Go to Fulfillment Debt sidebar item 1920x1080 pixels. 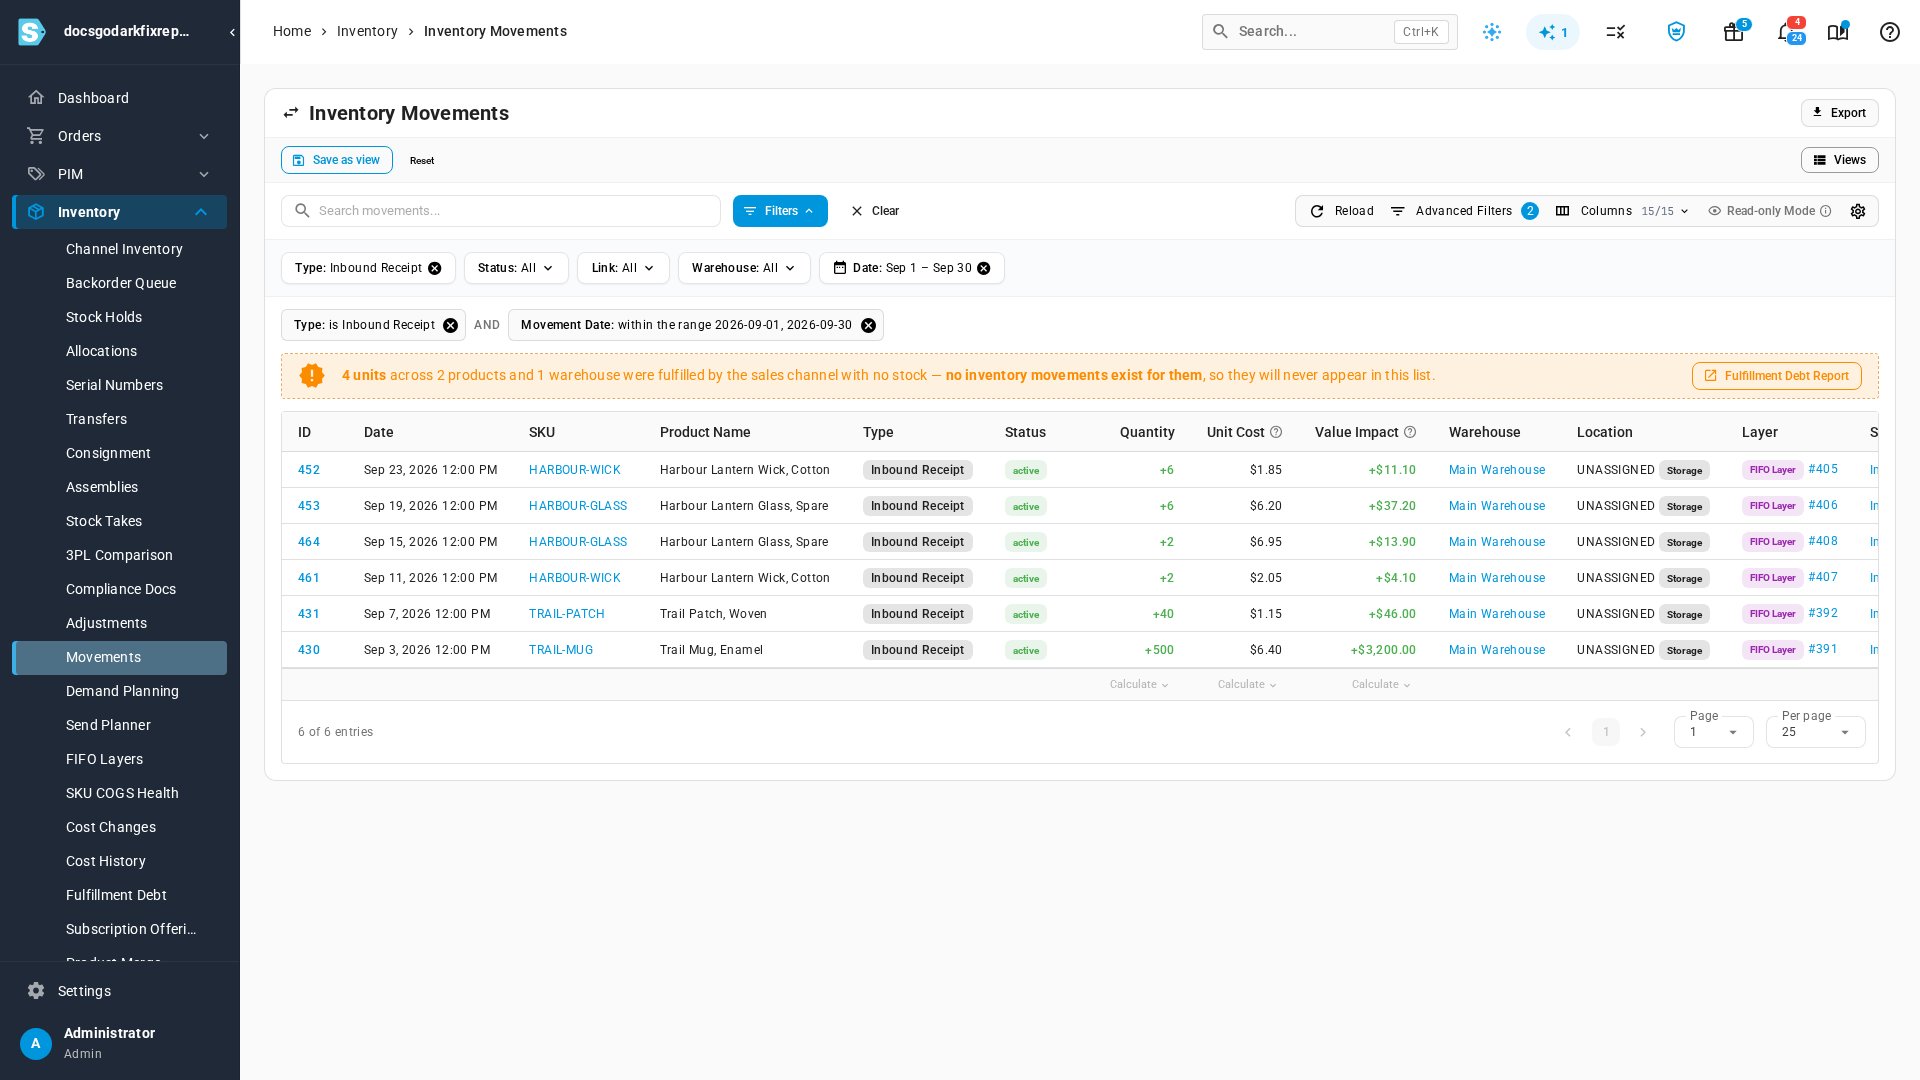click(x=116, y=895)
